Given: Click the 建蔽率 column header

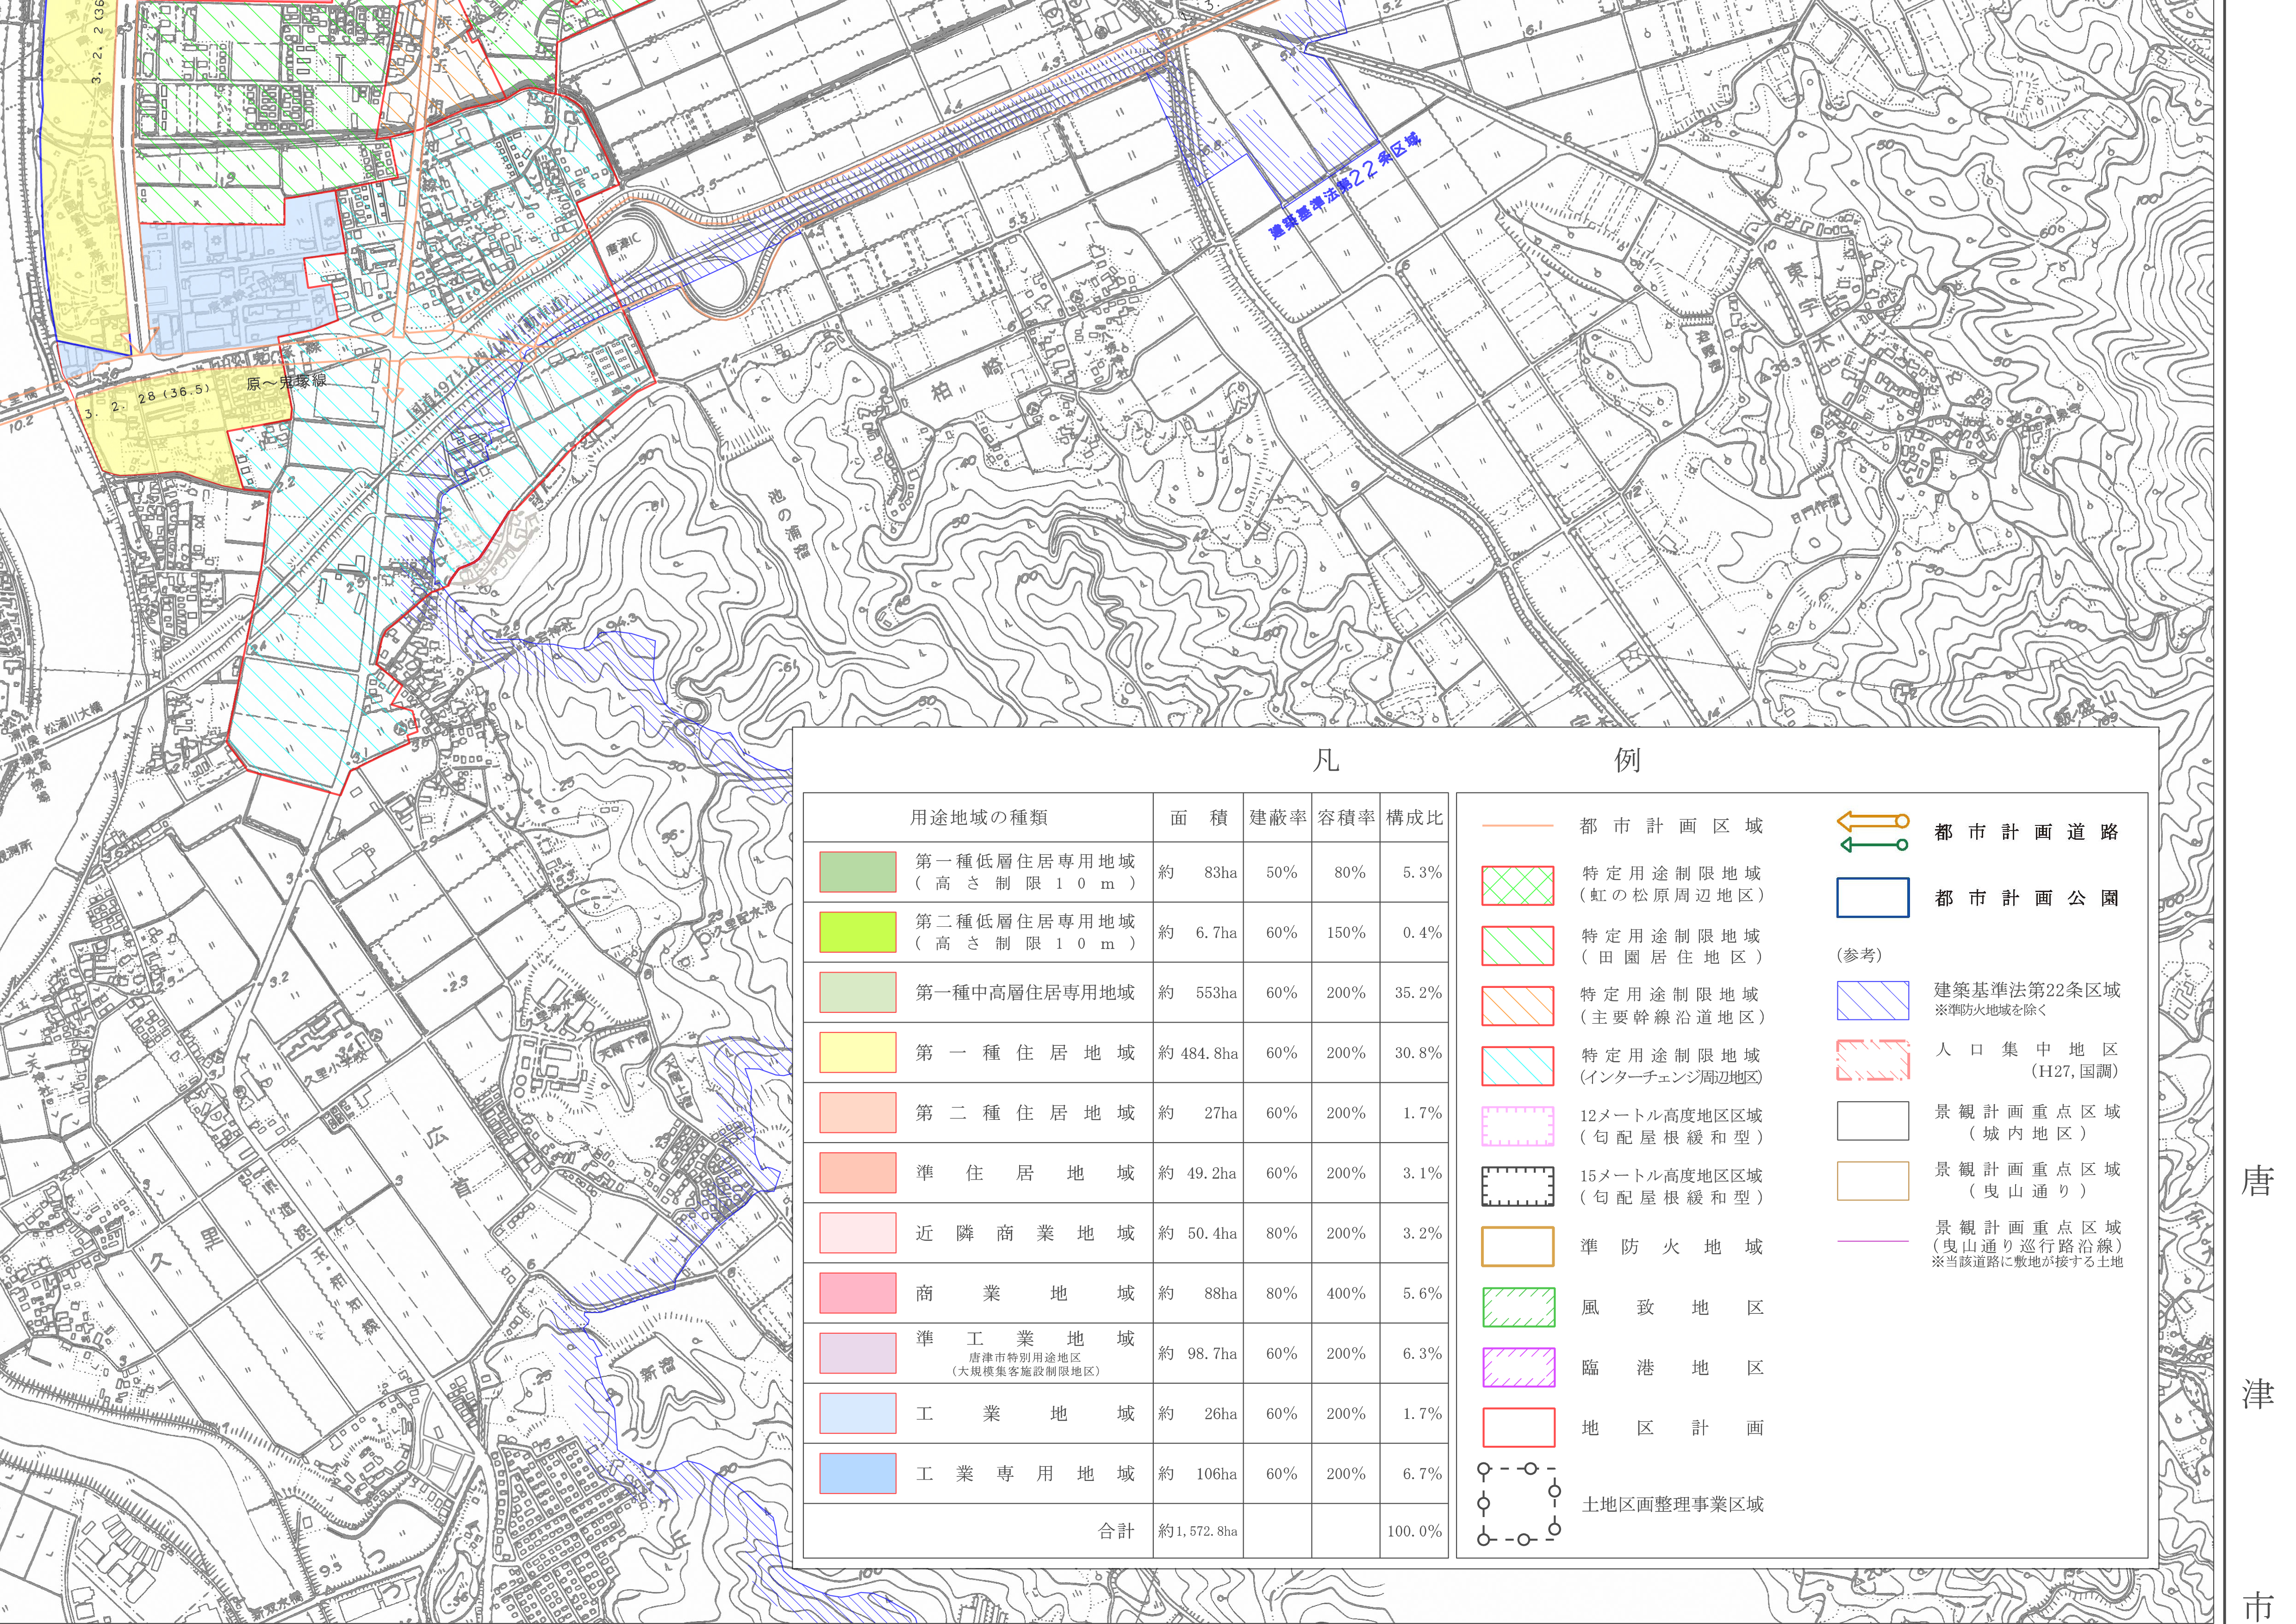Looking at the screenshot, I should point(1277,818).
